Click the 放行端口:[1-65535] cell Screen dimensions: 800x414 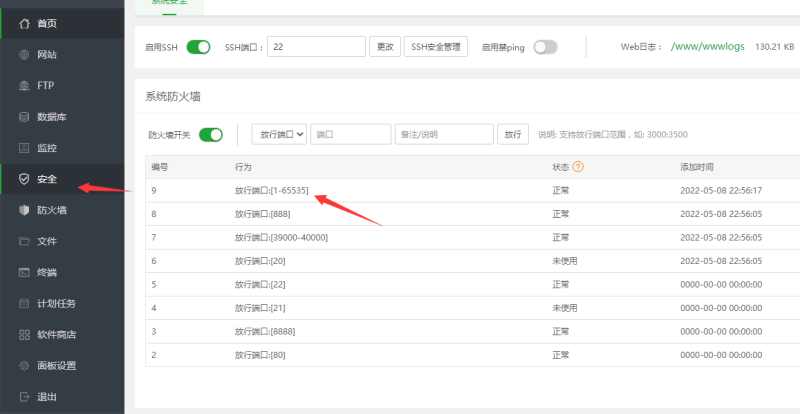tap(271, 190)
